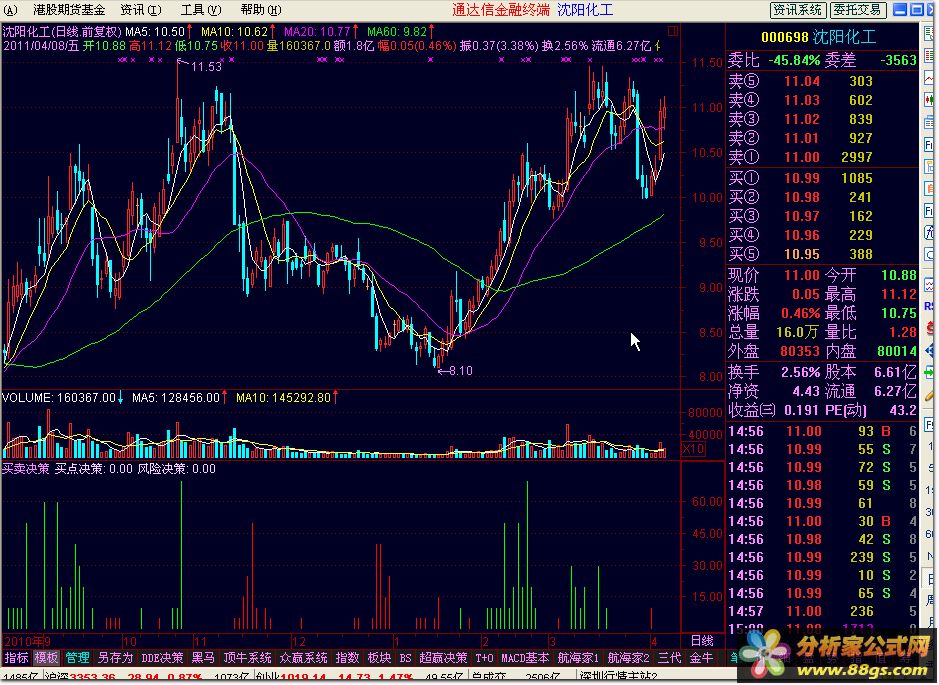The height and width of the screenshot is (685, 939).
Task: Open the 帮助(H) menu
Action: (x=261, y=10)
